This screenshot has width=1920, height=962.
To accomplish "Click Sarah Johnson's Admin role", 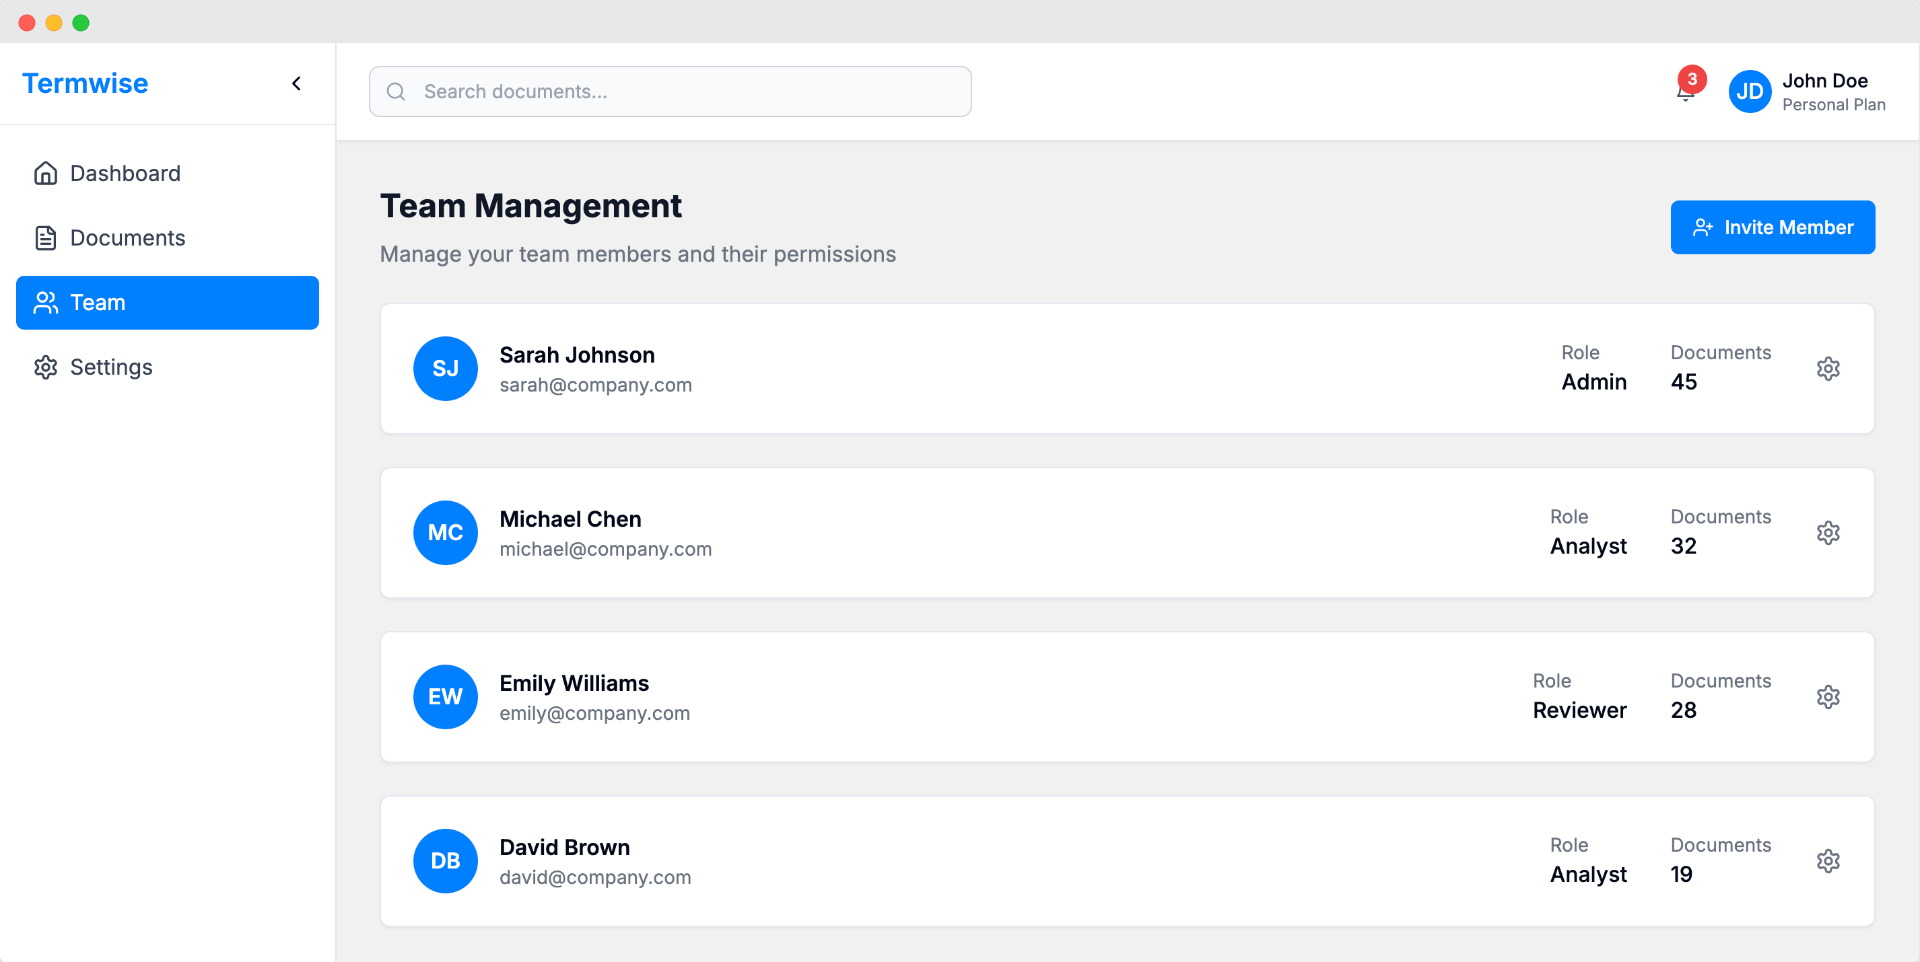I will pyautogui.click(x=1594, y=382).
